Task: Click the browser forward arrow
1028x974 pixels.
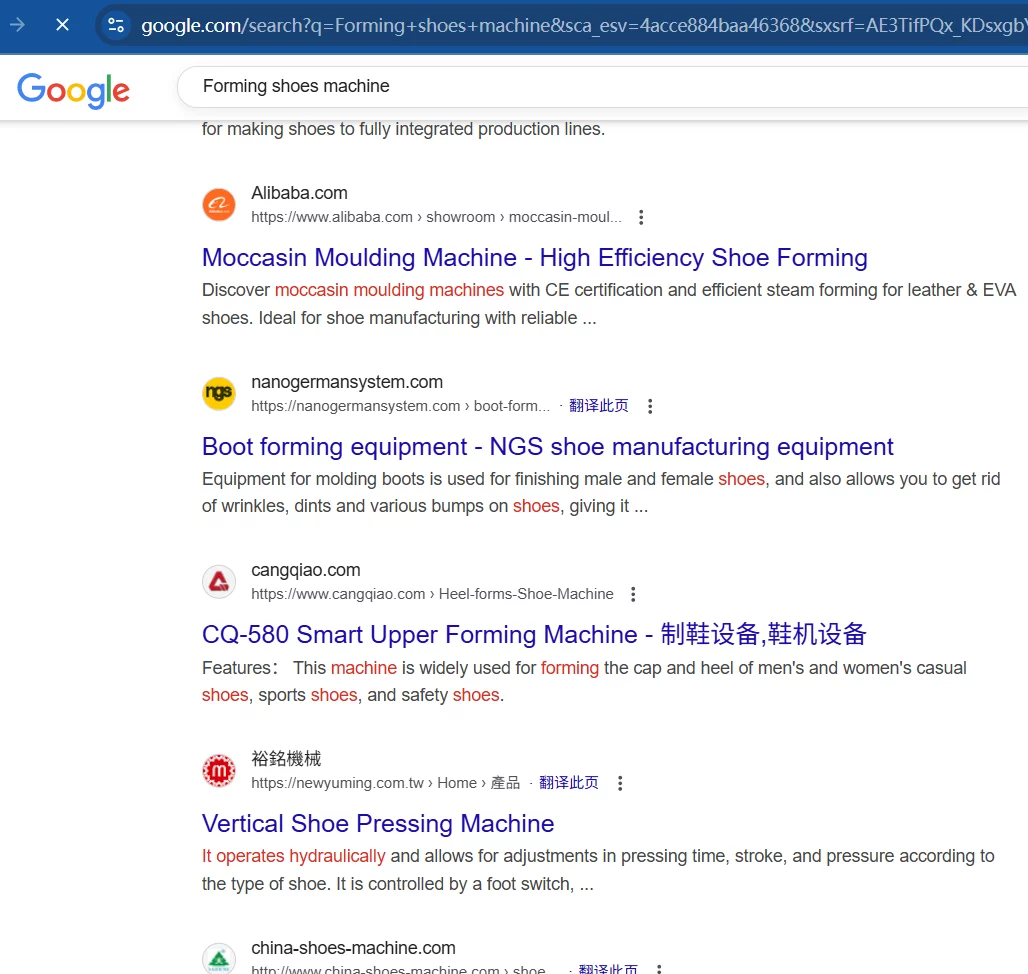Action: point(17,25)
